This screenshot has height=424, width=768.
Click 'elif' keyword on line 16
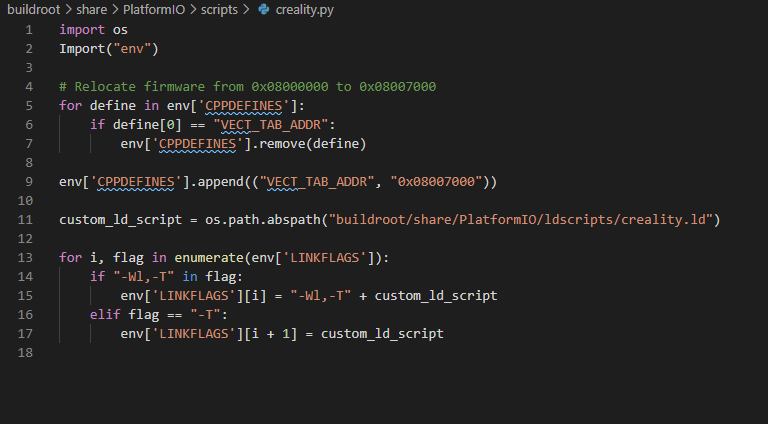tap(105, 314)
